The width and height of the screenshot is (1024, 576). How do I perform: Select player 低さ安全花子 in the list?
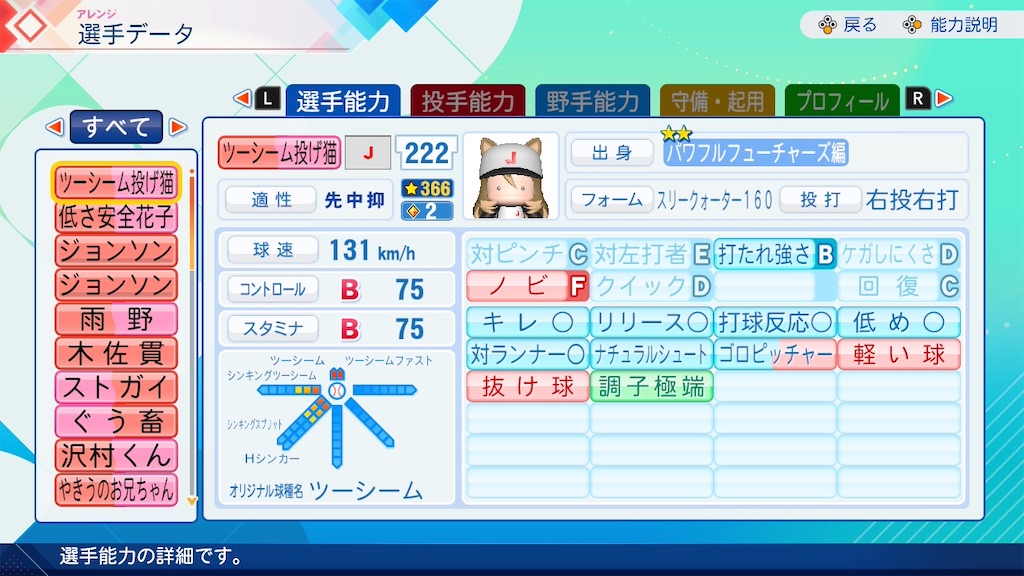(x=116, y=217)
